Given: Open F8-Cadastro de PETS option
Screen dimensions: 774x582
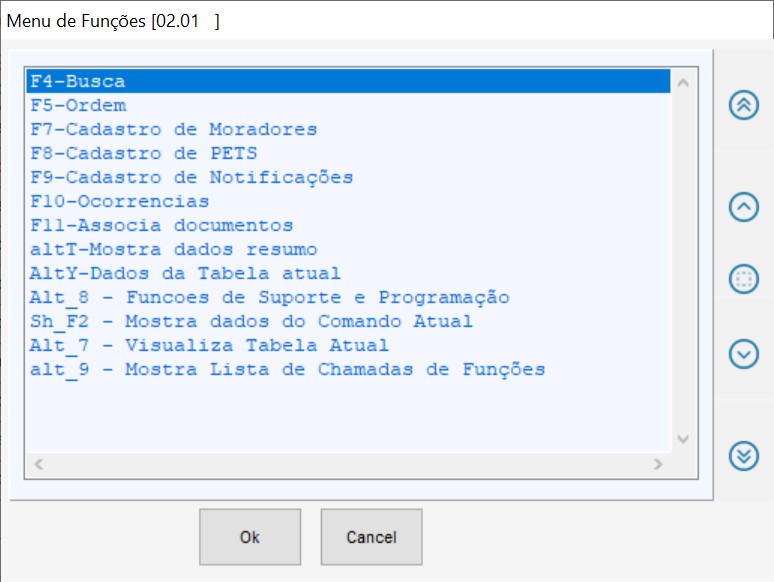Looking at the screenshot, I should [x=144, y=153].
